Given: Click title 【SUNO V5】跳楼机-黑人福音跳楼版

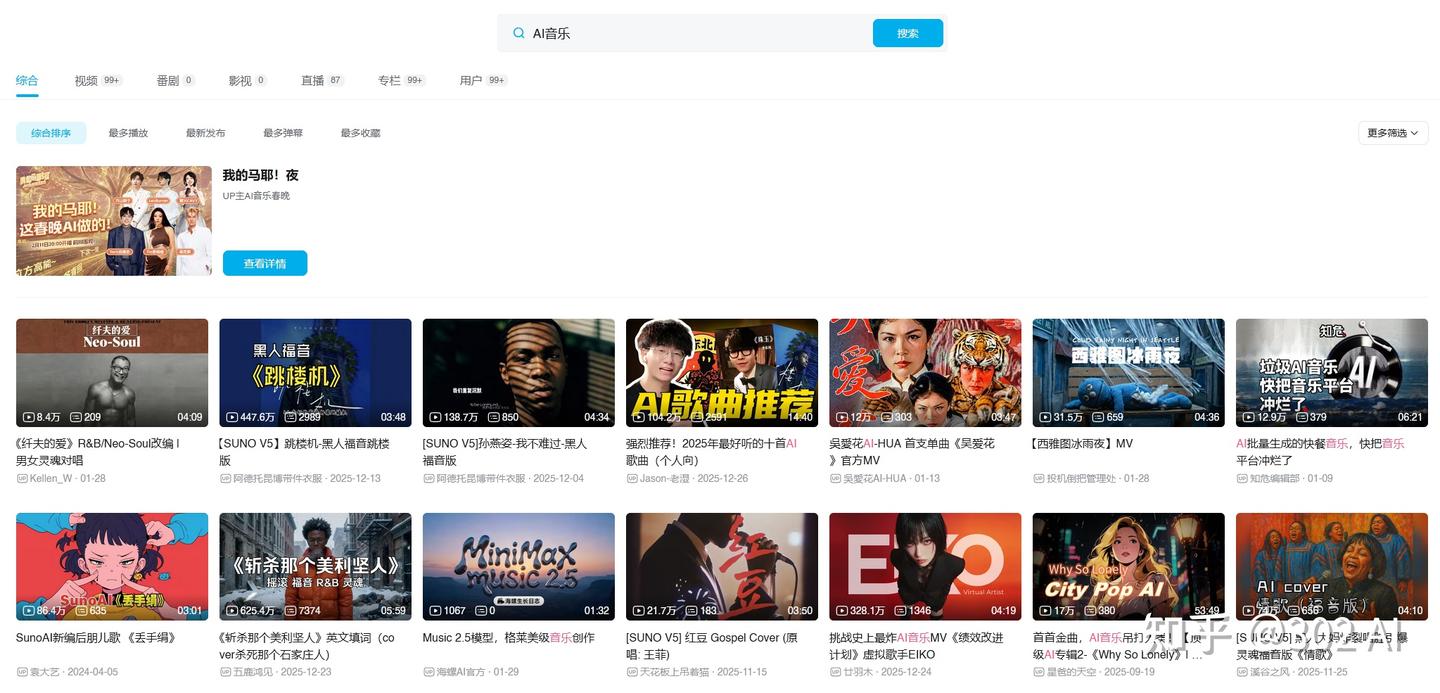Looking at the screenshot, I should point(305,452).
